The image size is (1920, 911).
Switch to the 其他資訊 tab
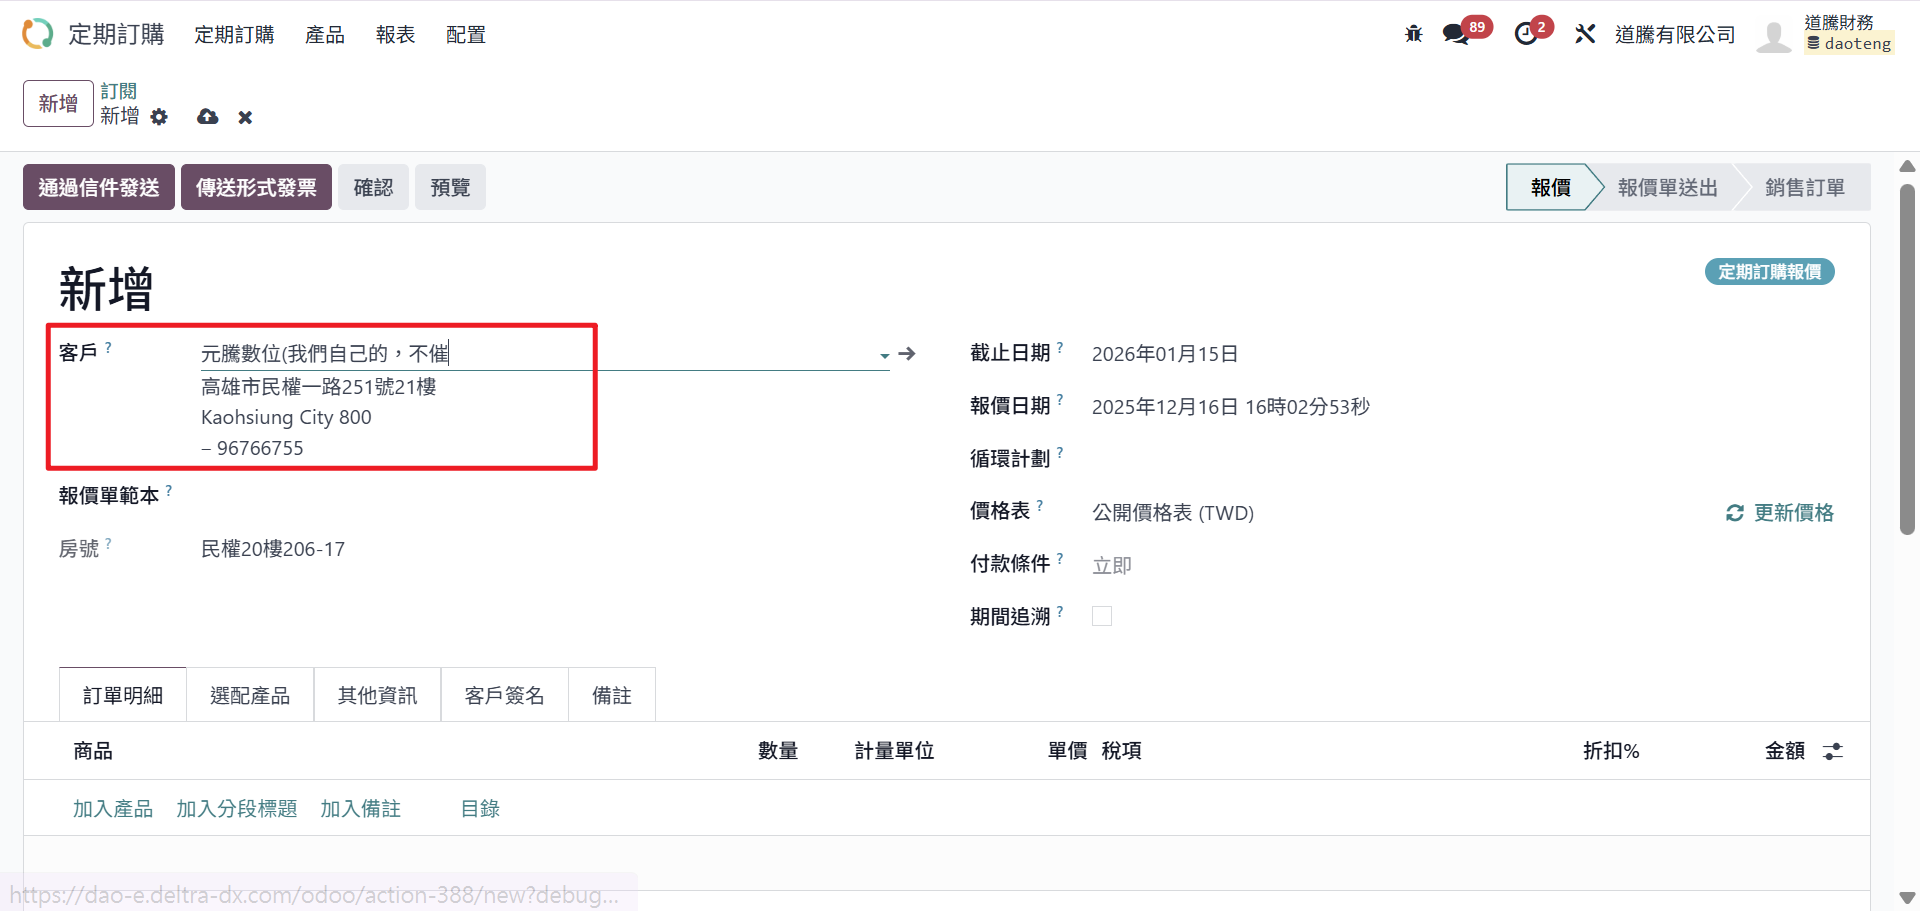(x=377, y=695)
